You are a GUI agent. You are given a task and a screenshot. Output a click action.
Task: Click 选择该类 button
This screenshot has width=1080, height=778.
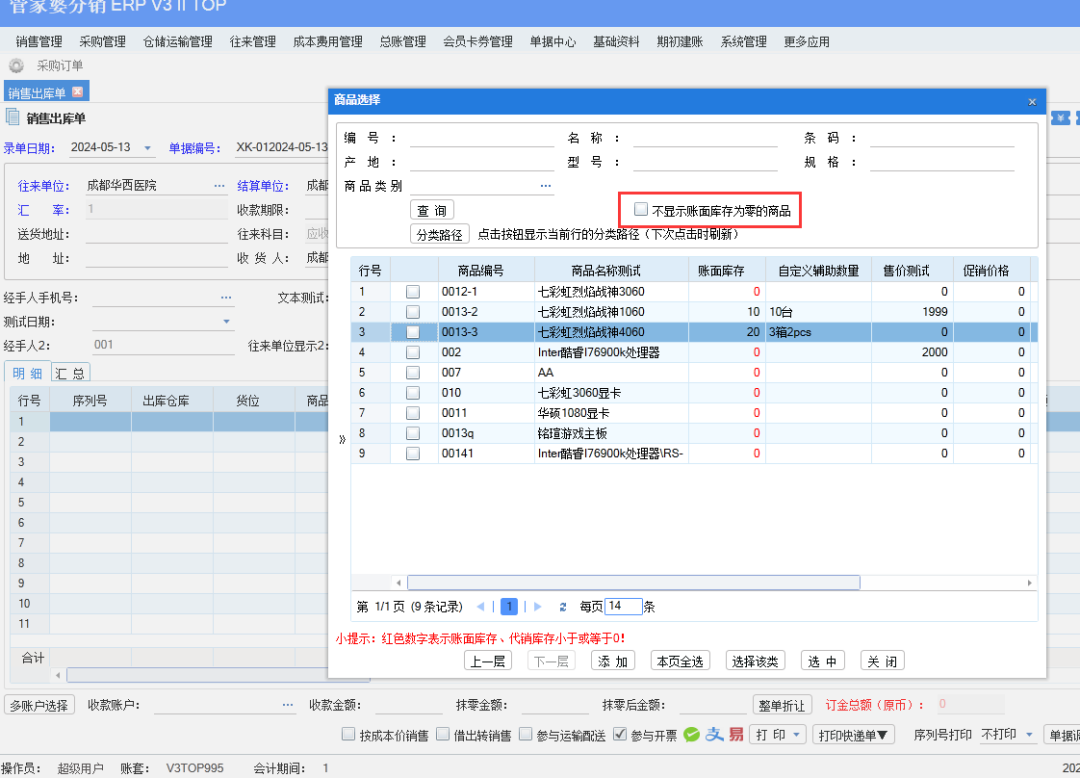[756, 661]
